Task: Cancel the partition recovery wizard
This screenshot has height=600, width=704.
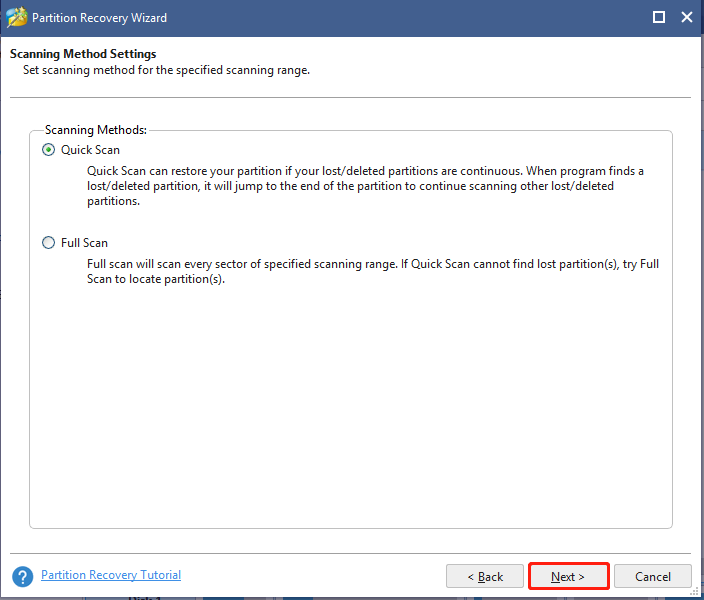Action: pos(652,576)
